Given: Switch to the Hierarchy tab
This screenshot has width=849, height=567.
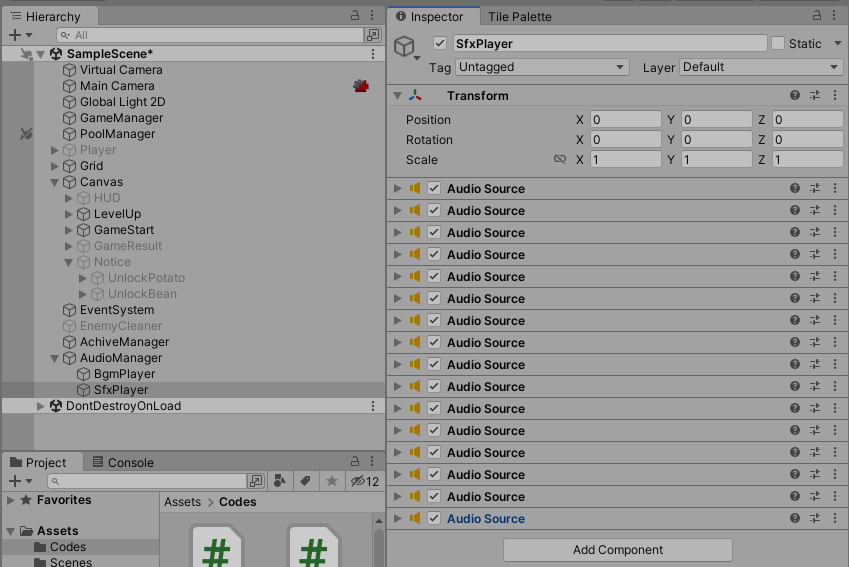Looking at the screenshot, I should 46,16.
